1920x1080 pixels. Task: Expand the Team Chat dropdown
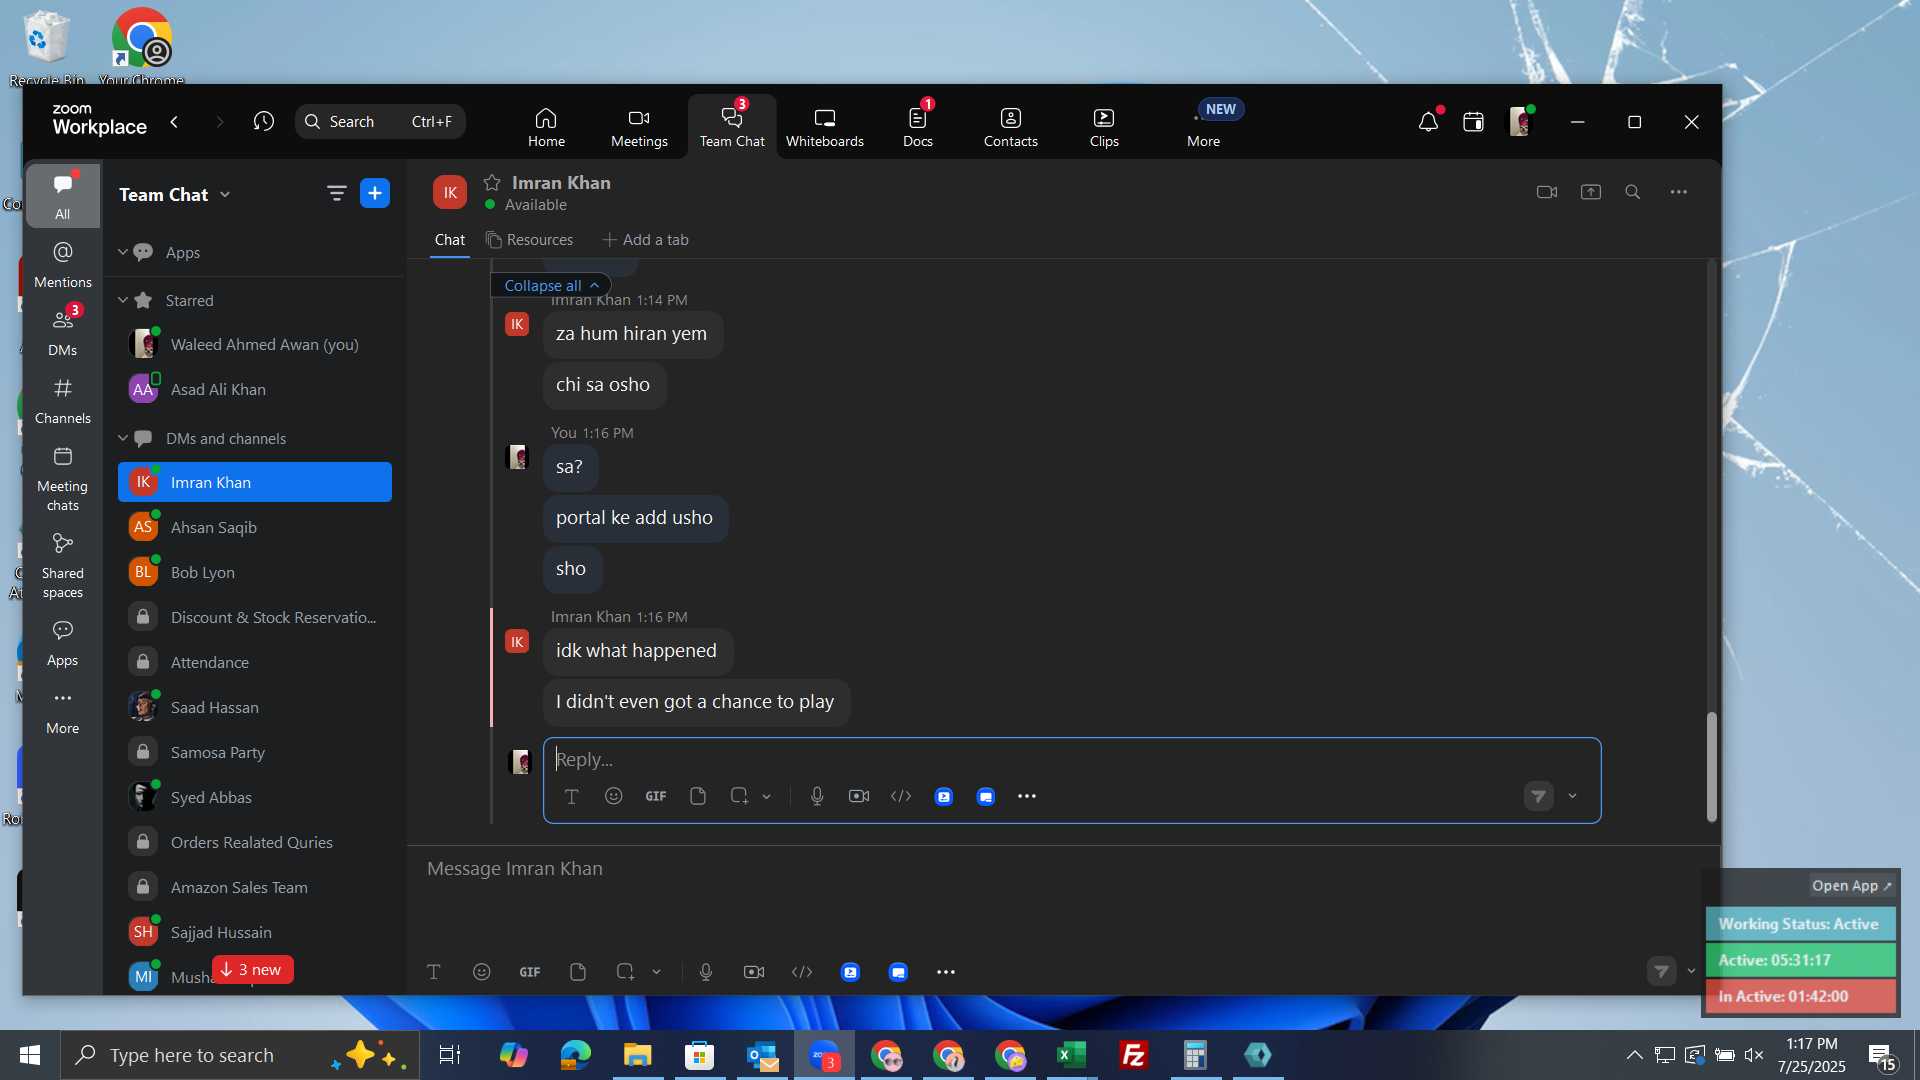pos(225,195)
